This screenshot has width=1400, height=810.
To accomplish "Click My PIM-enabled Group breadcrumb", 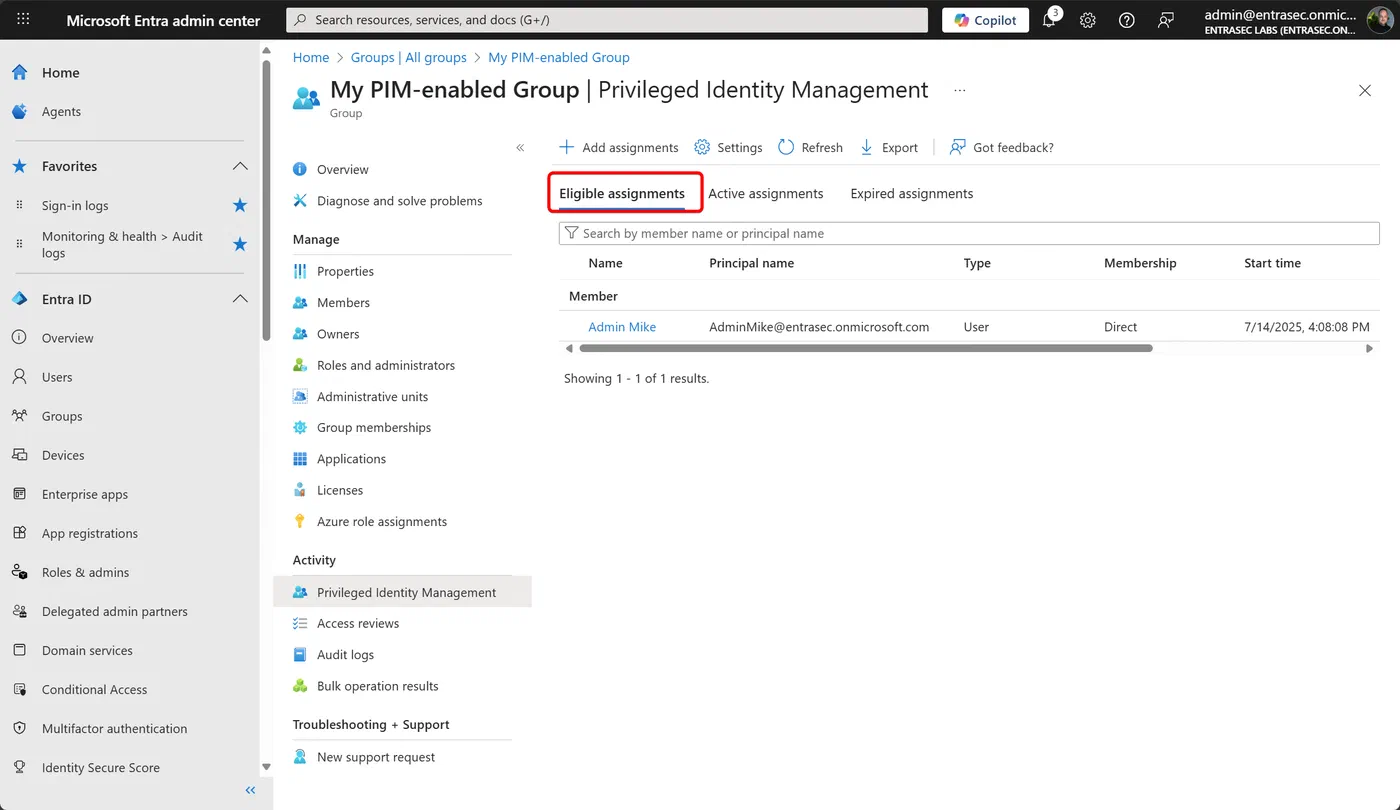I will point(559,57).
